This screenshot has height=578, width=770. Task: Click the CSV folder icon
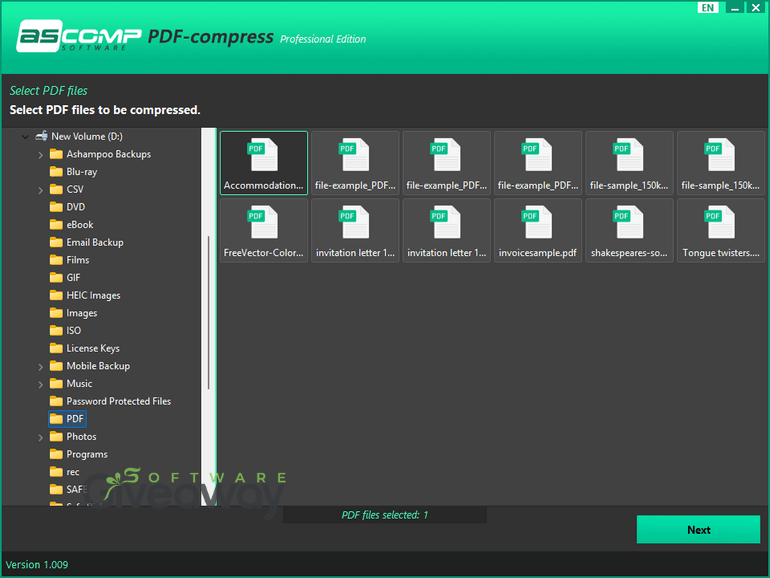click(x=56, y=190)
